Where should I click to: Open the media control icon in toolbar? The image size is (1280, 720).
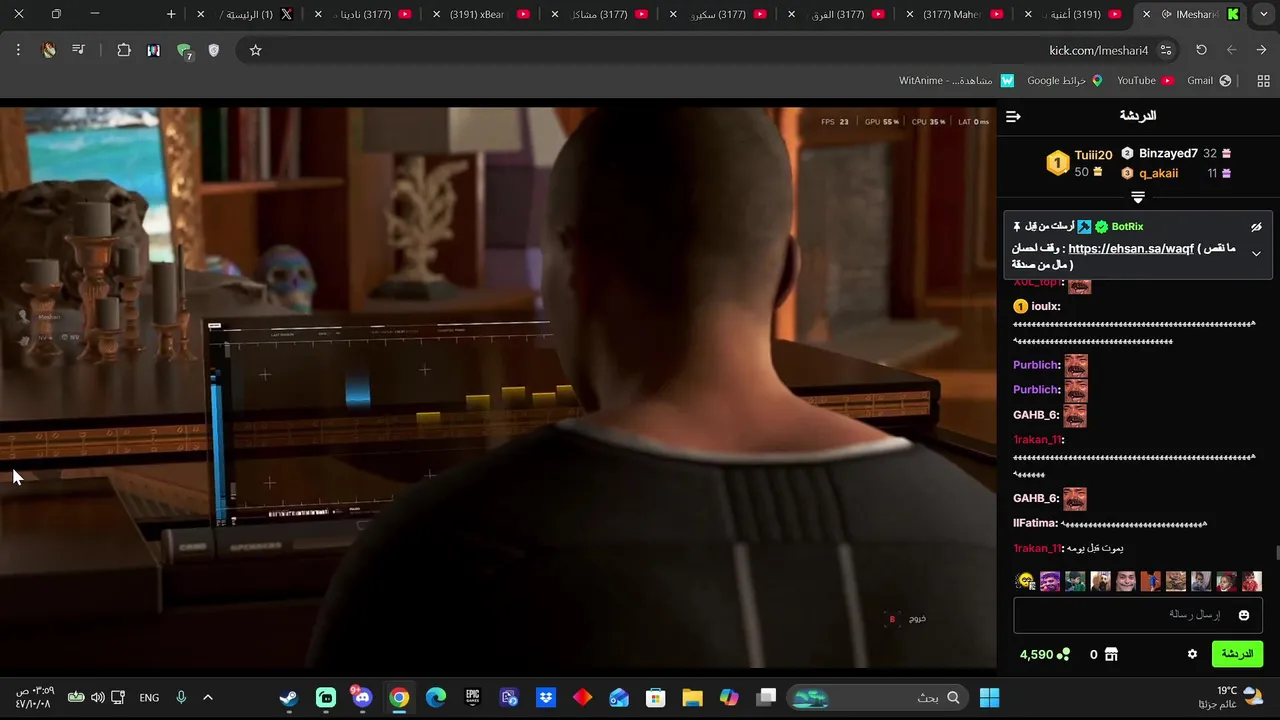click(78, 50)
